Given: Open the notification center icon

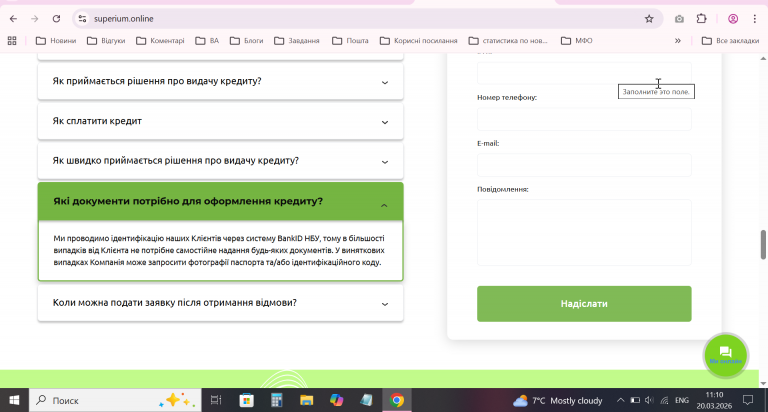Looking at the screenshot, I should tap(747, 400).
